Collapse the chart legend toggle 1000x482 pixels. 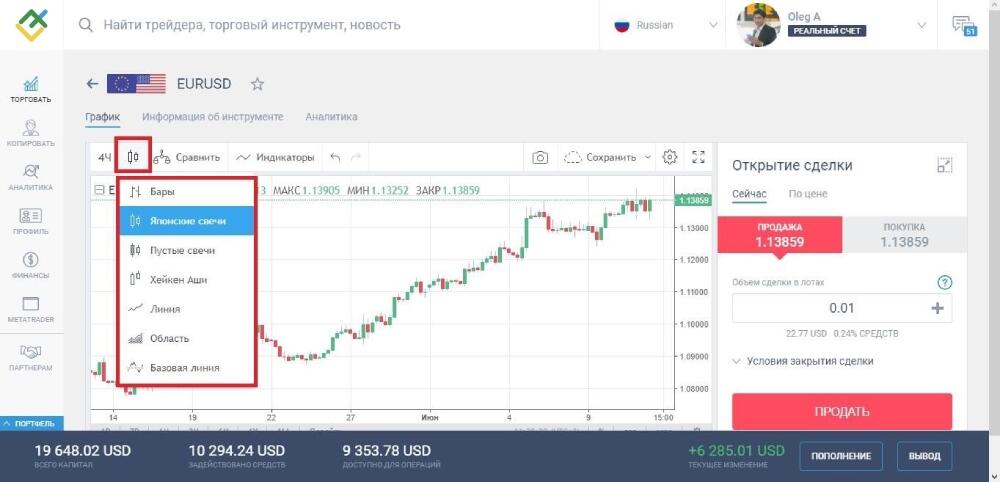[x=99, y=190]
